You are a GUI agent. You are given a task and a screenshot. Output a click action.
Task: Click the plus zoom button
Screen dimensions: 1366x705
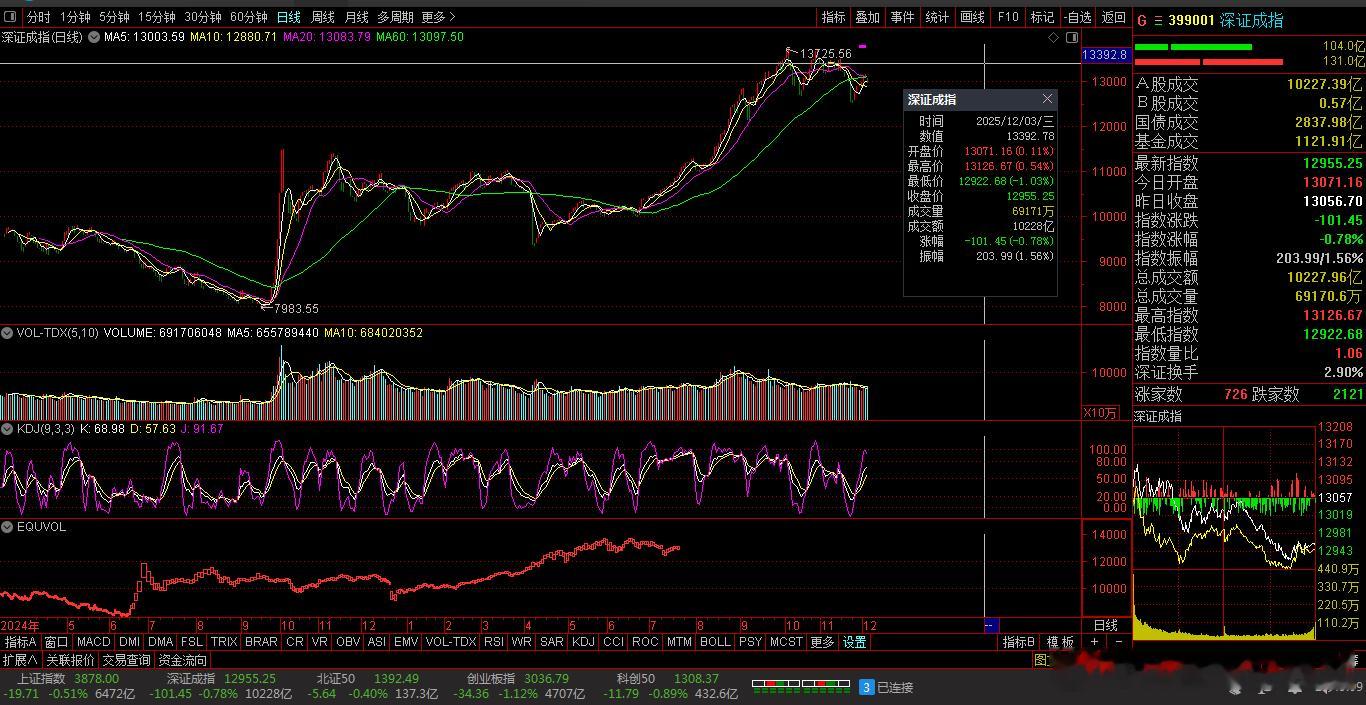1094,642
